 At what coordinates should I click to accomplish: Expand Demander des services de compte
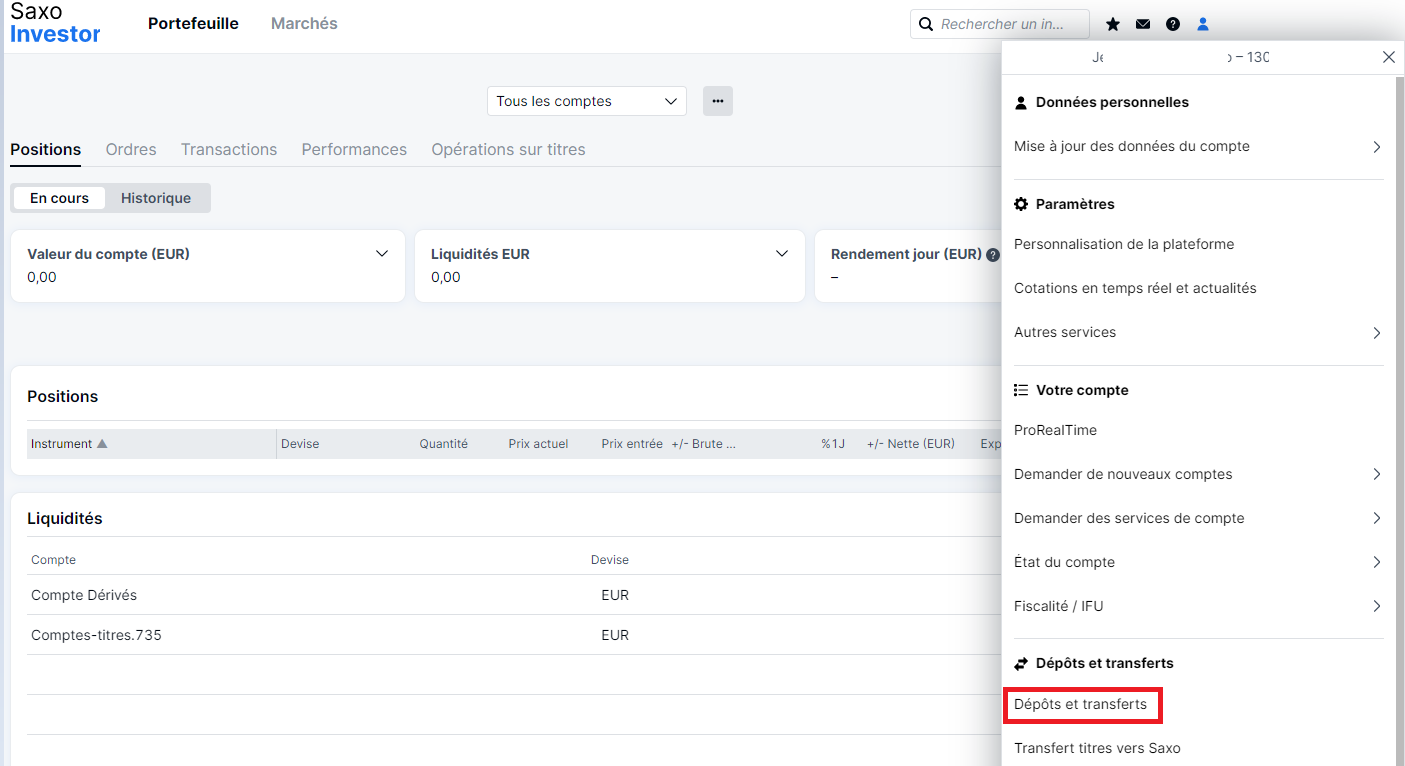[1198, 518]
